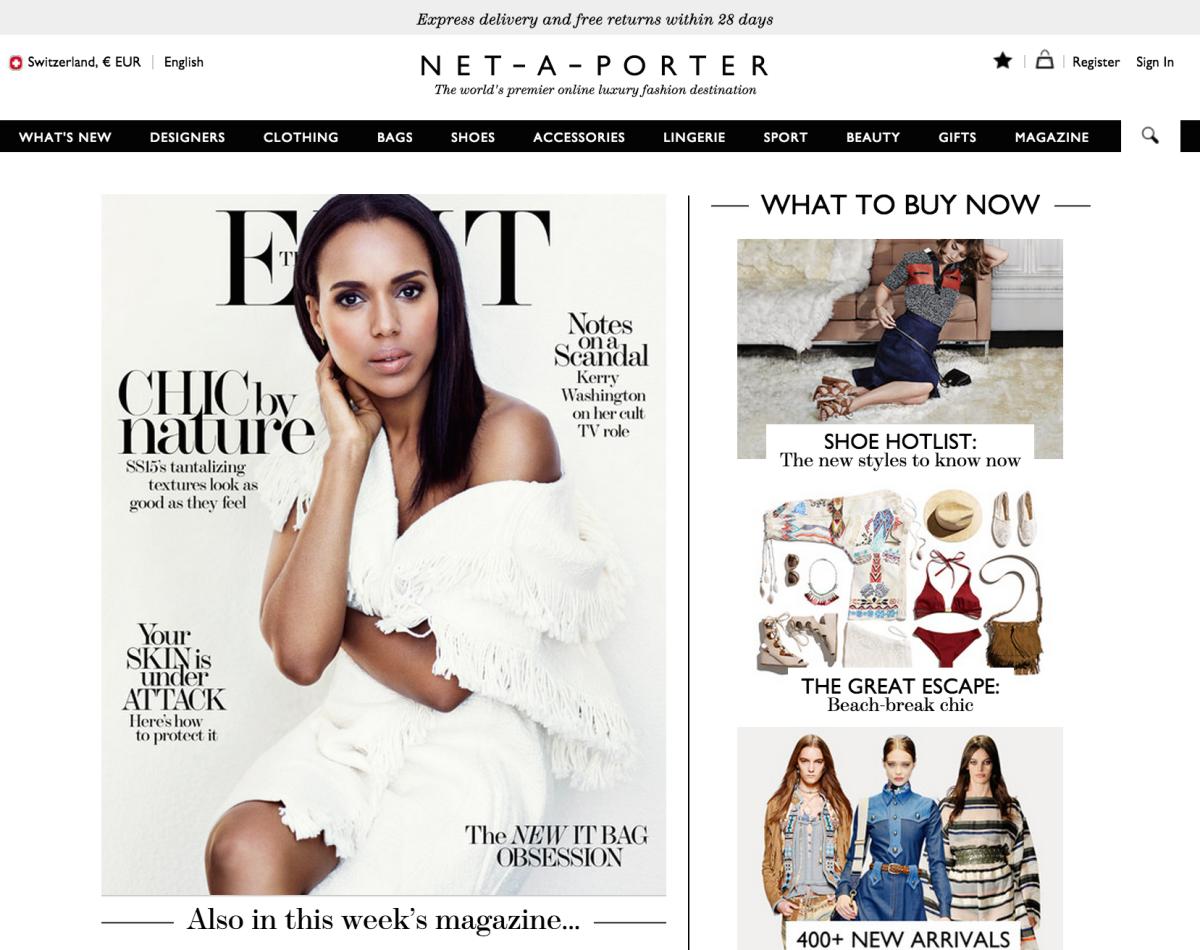Screen dimensions: 1200x950
Task: Open The Edit magazine cover
Action: click(384, 544)
